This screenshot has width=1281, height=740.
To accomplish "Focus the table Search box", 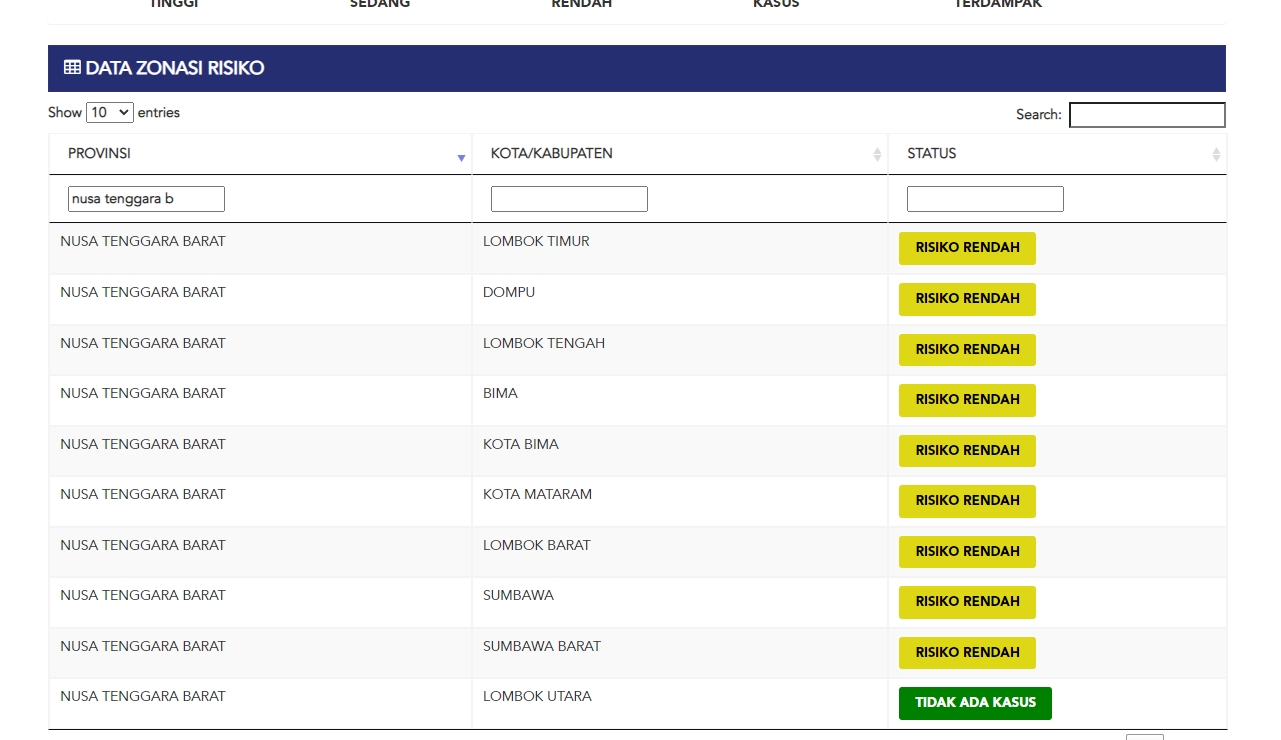I will (1147, 115).
